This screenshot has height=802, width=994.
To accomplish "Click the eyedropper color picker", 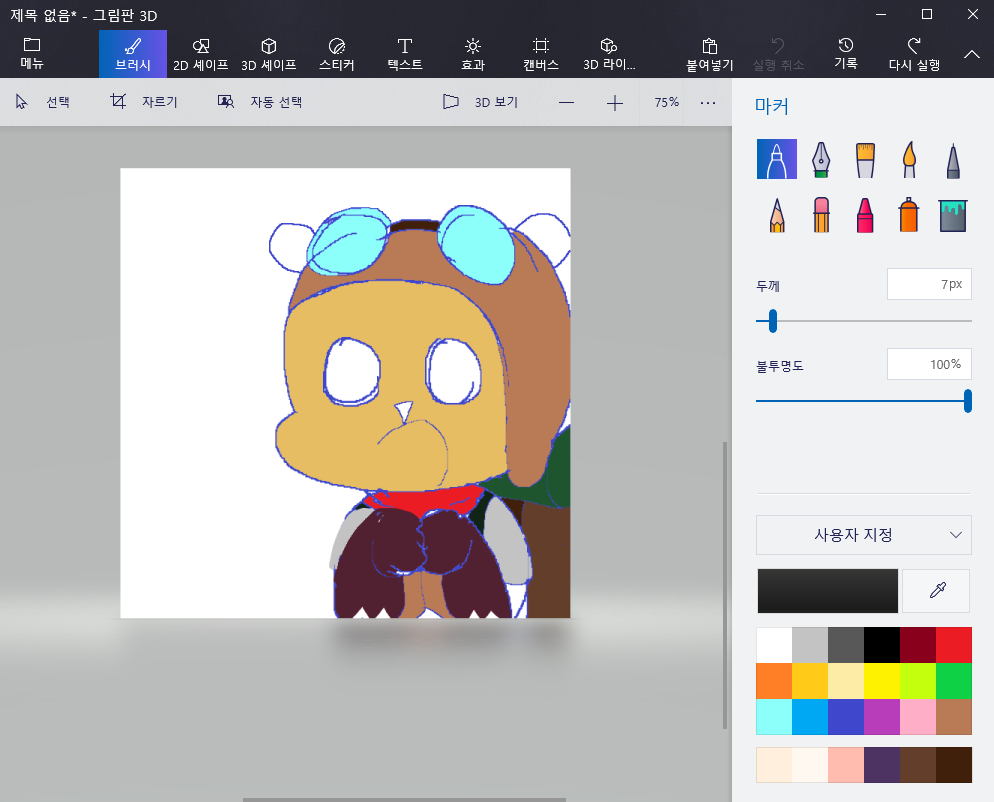I will coord(936,591).
